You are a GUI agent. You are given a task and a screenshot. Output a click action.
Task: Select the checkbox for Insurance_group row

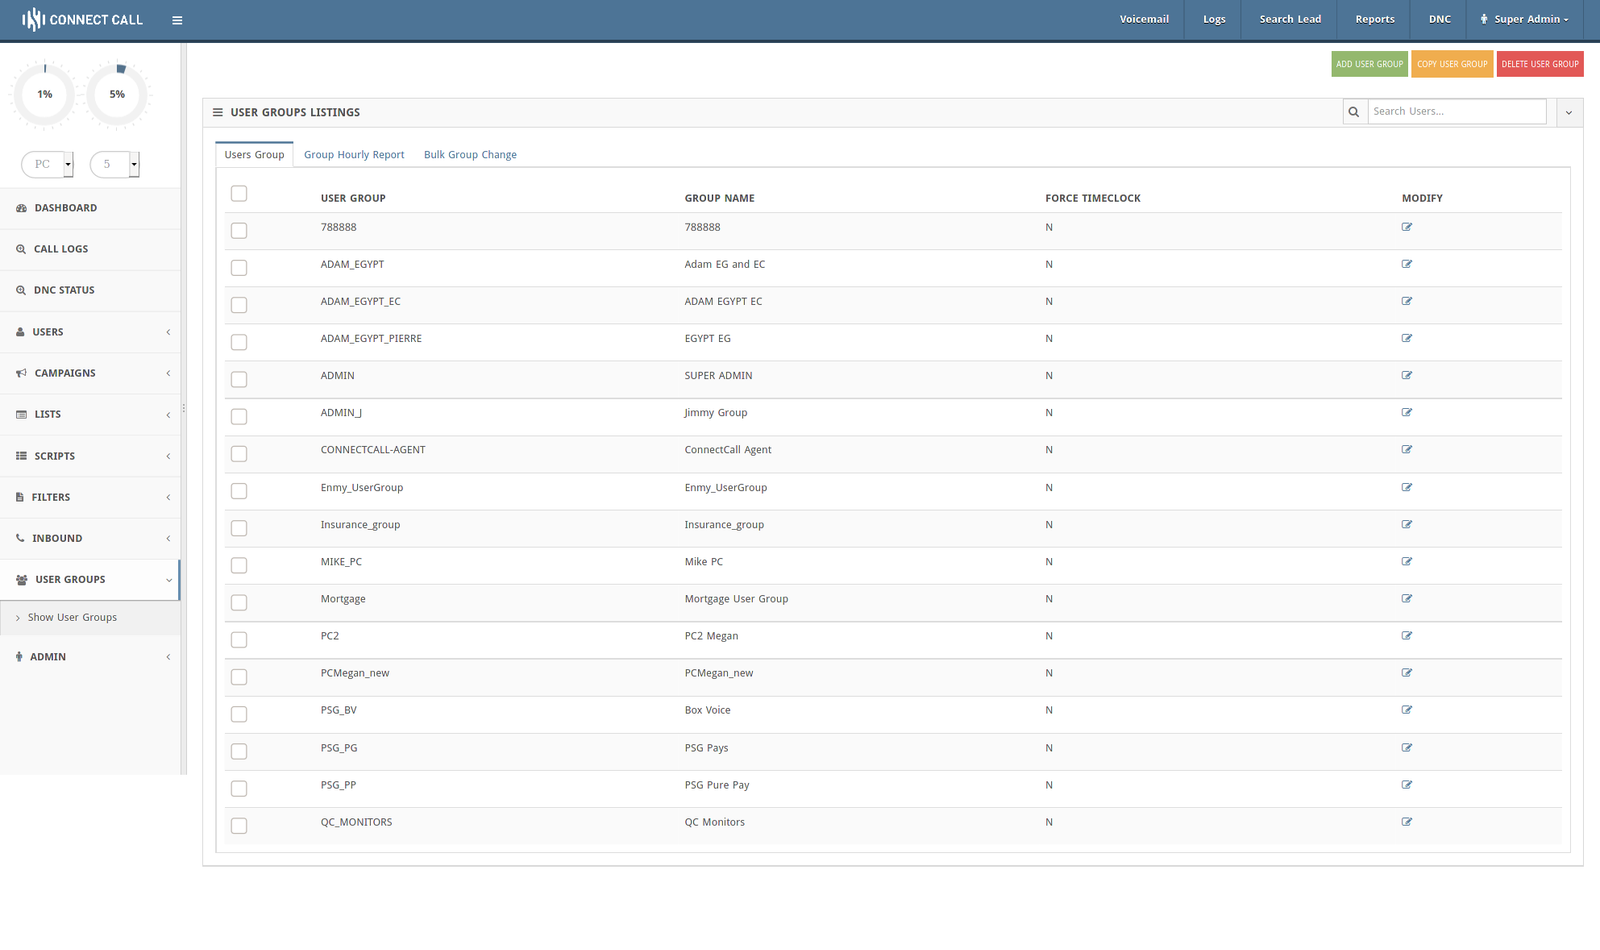tap(239, 528)
